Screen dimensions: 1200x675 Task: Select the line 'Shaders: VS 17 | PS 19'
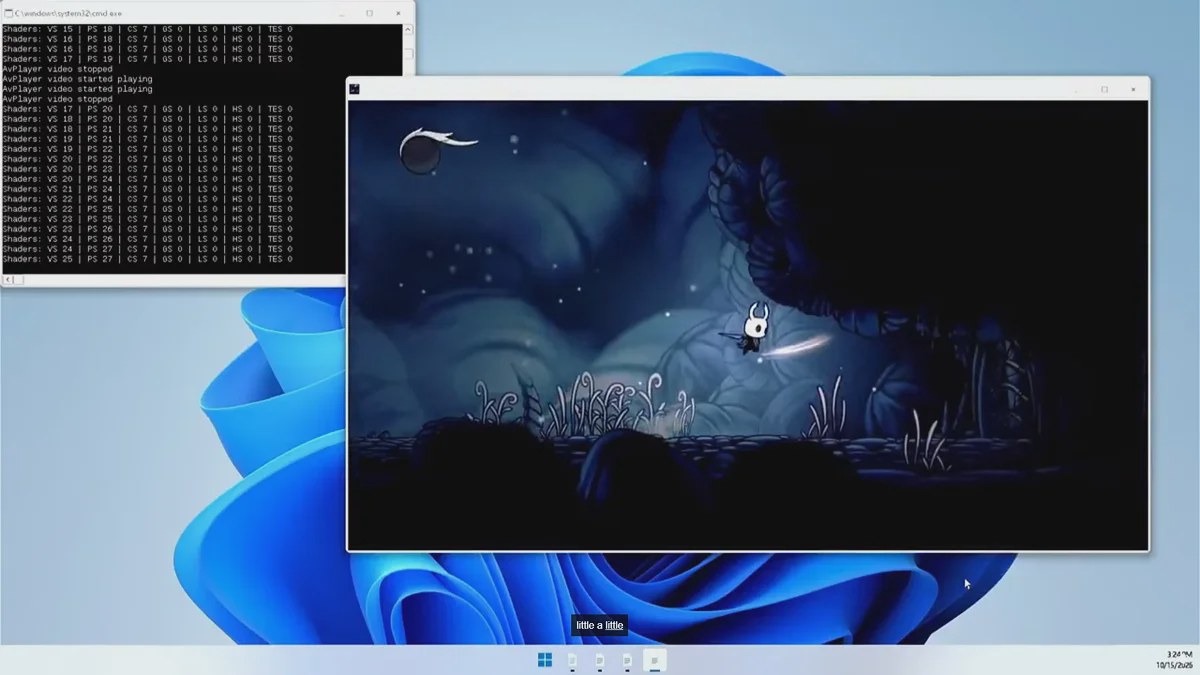click(x=148, y=59)
